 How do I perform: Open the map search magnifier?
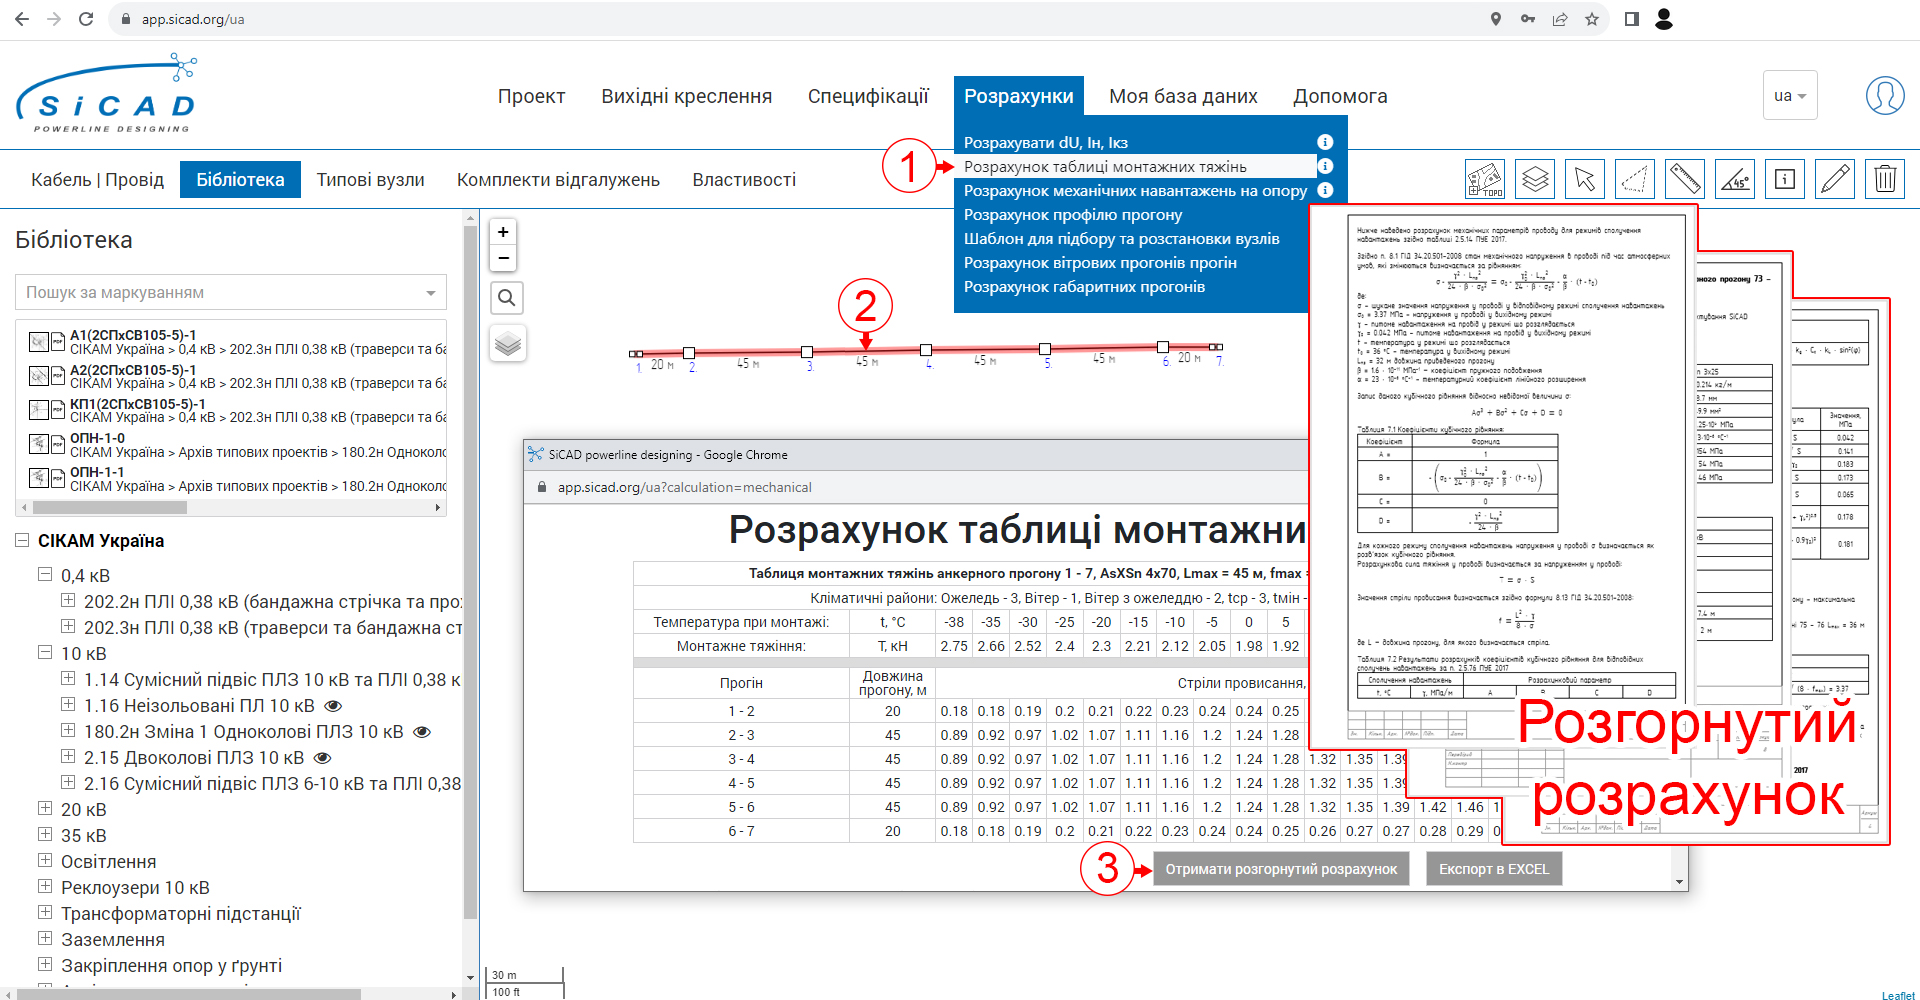pyautogui.click(x=507, y=298)
